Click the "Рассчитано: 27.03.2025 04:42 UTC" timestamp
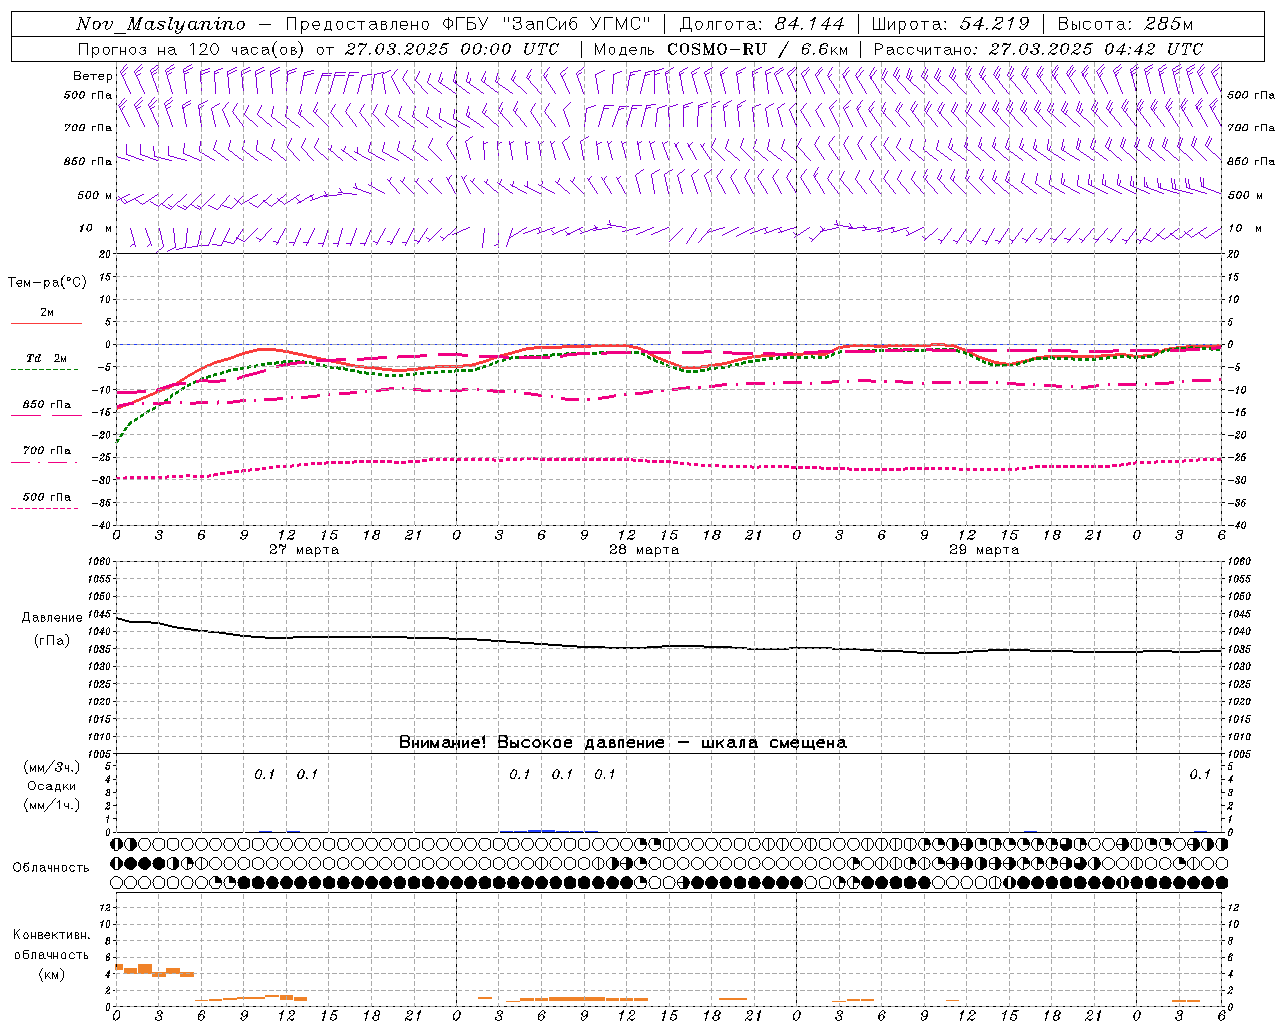Image resolution: width=1280 pixels, height=1024 pixels. [x=1038, y=49]
